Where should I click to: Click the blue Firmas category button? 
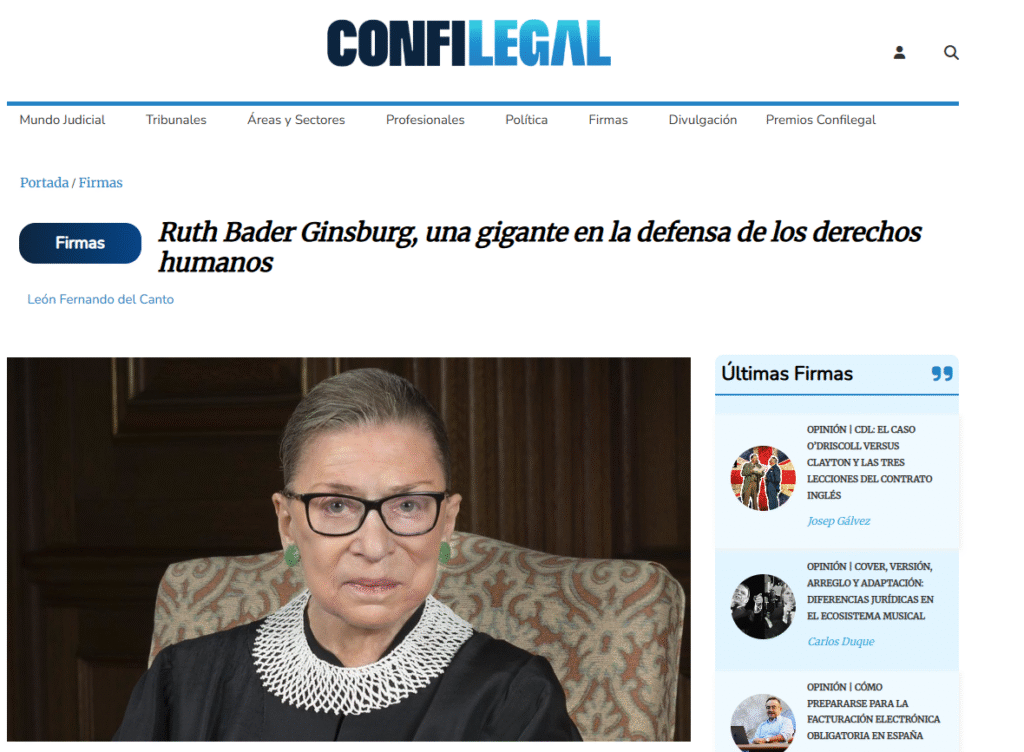coord(80,243)
